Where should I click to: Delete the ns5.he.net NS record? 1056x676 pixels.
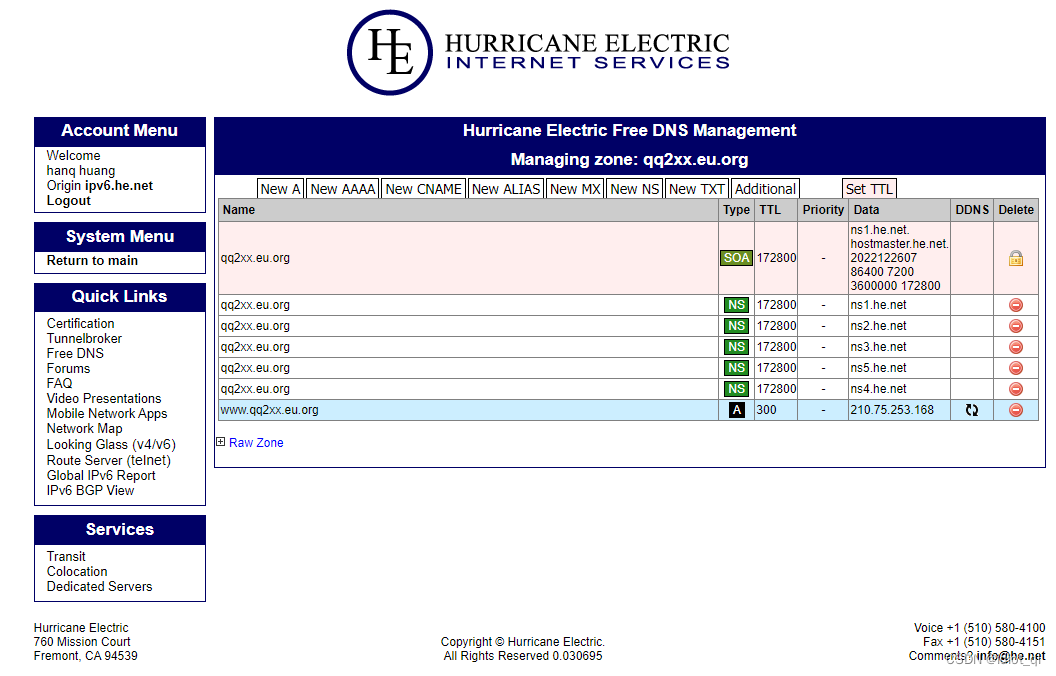tap(1016, 368)
